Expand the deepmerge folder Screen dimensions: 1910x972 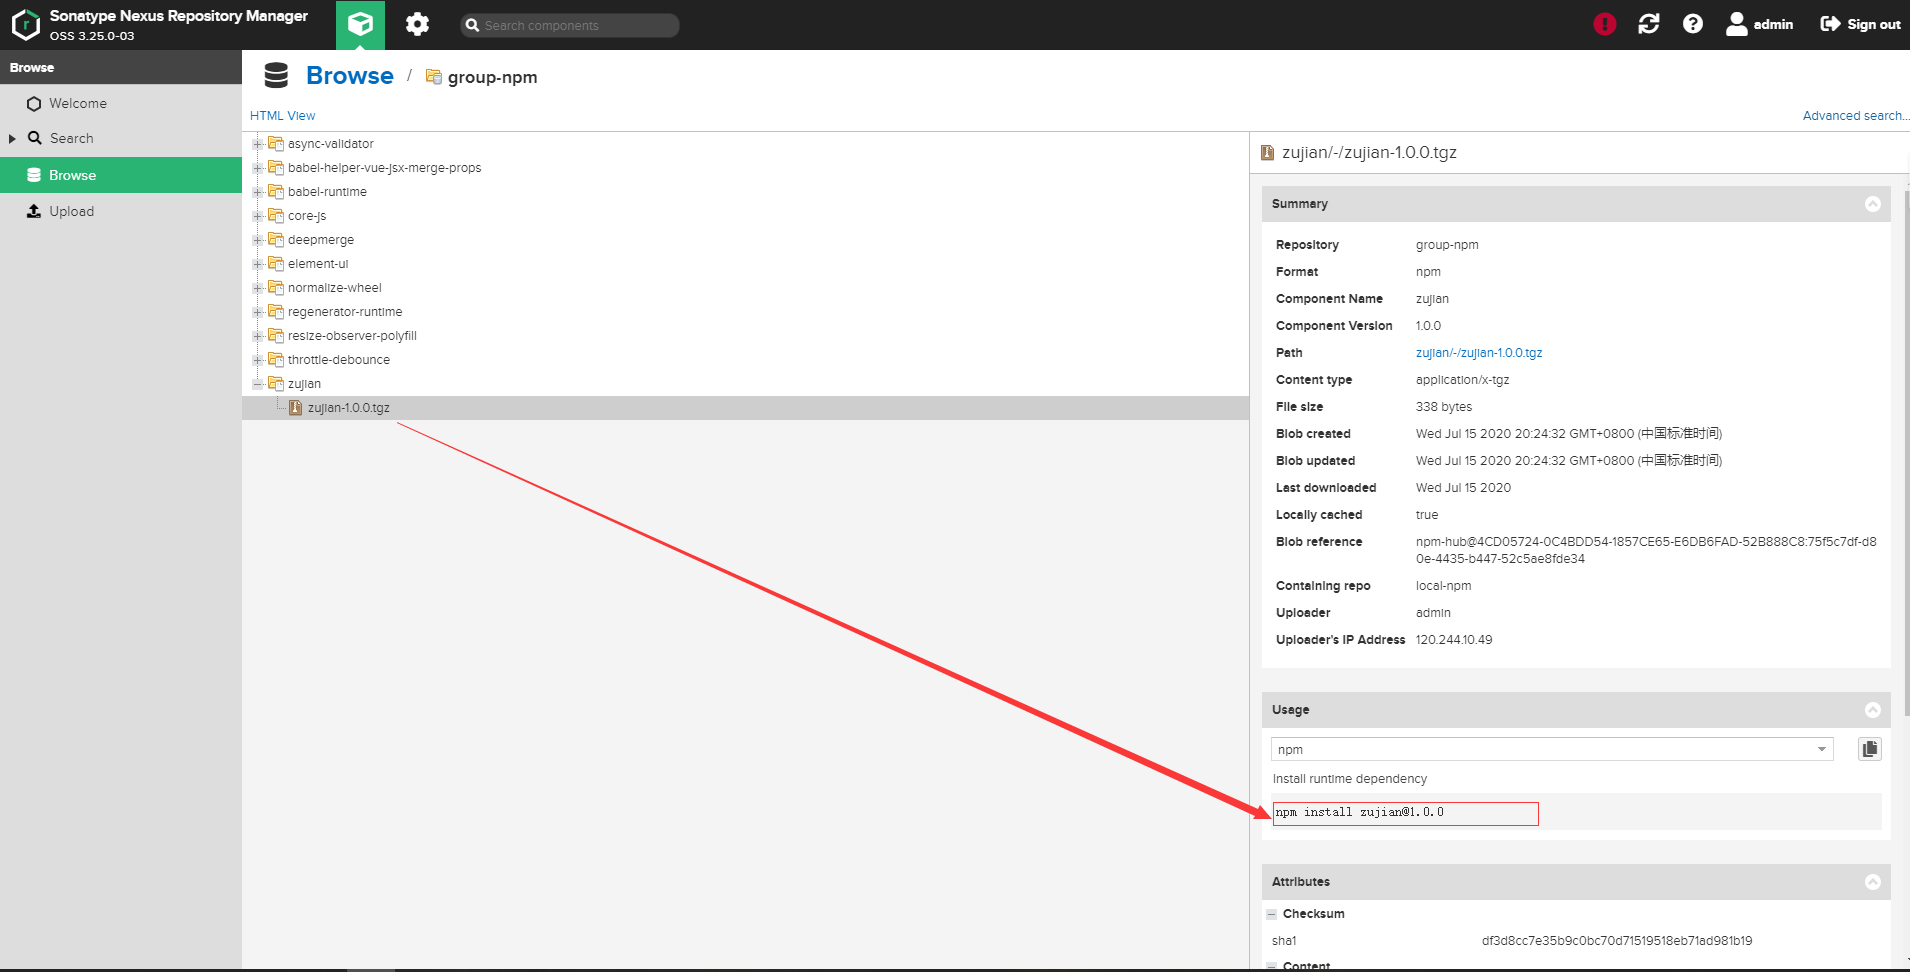pos(257,240)
